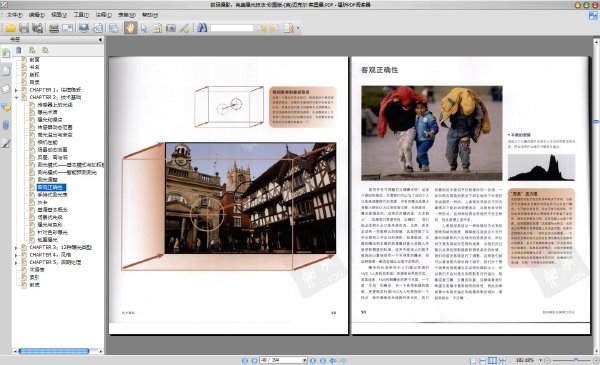Click the zoom slider in status bar
The image size is (600, 365).
(572, 360)
